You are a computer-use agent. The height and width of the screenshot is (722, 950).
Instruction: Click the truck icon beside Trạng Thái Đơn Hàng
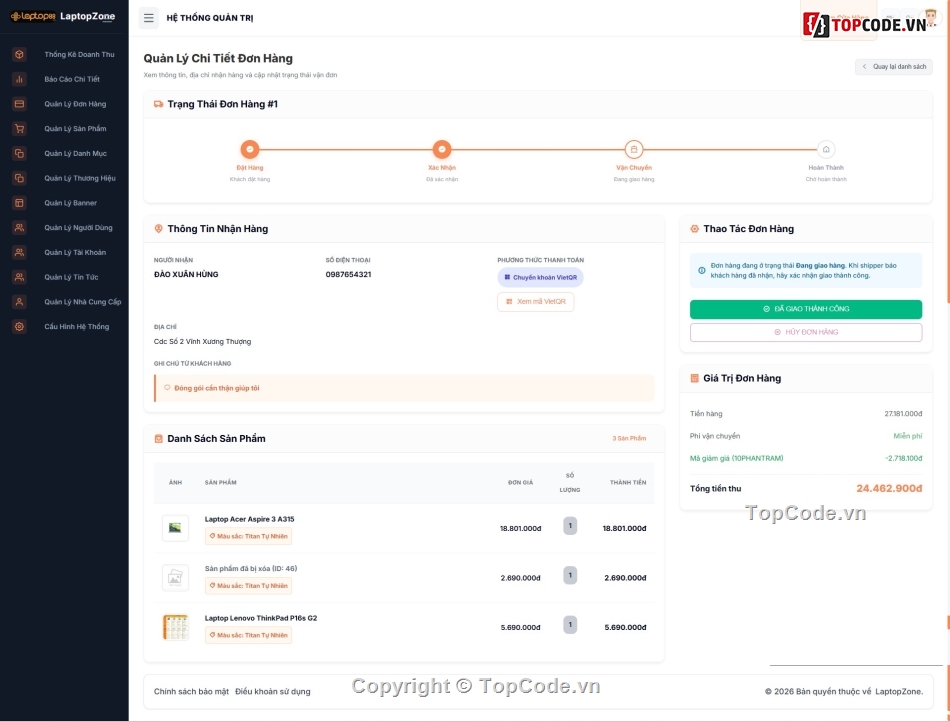pos(159,104)
